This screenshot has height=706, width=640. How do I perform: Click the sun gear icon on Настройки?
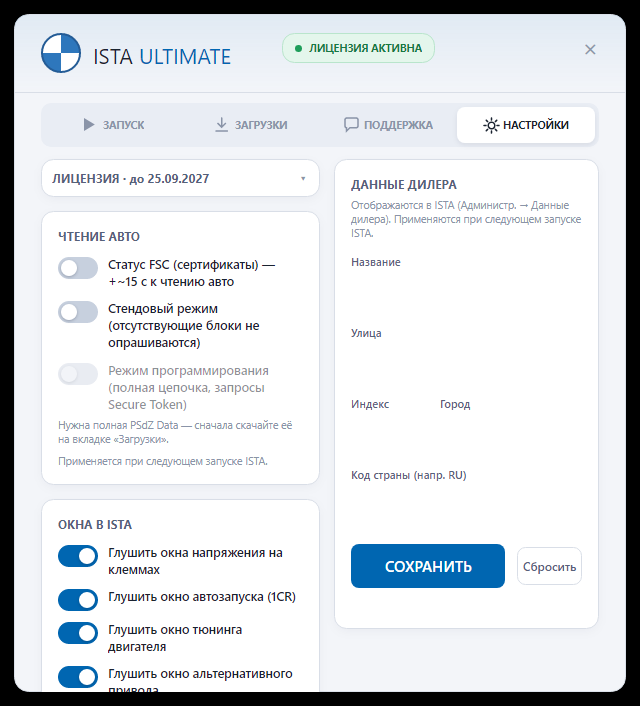[491, 125]
